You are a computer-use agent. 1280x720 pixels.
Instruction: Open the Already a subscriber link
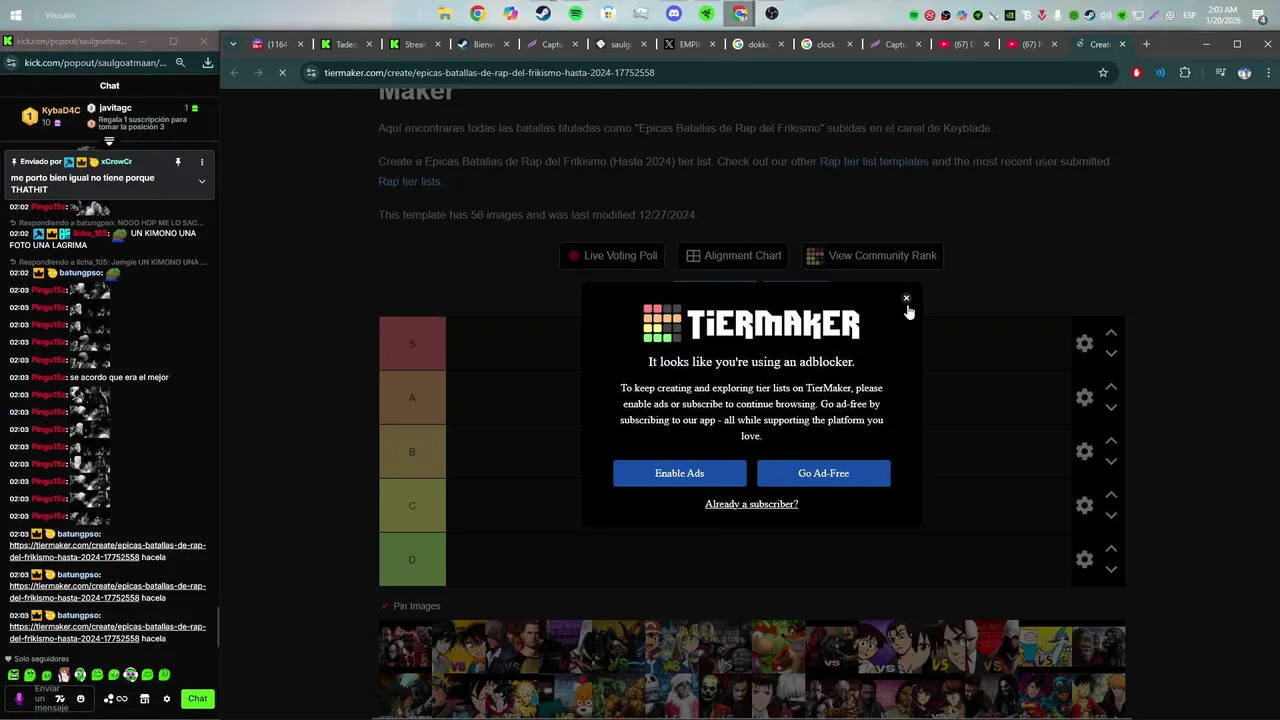point(751,504)
